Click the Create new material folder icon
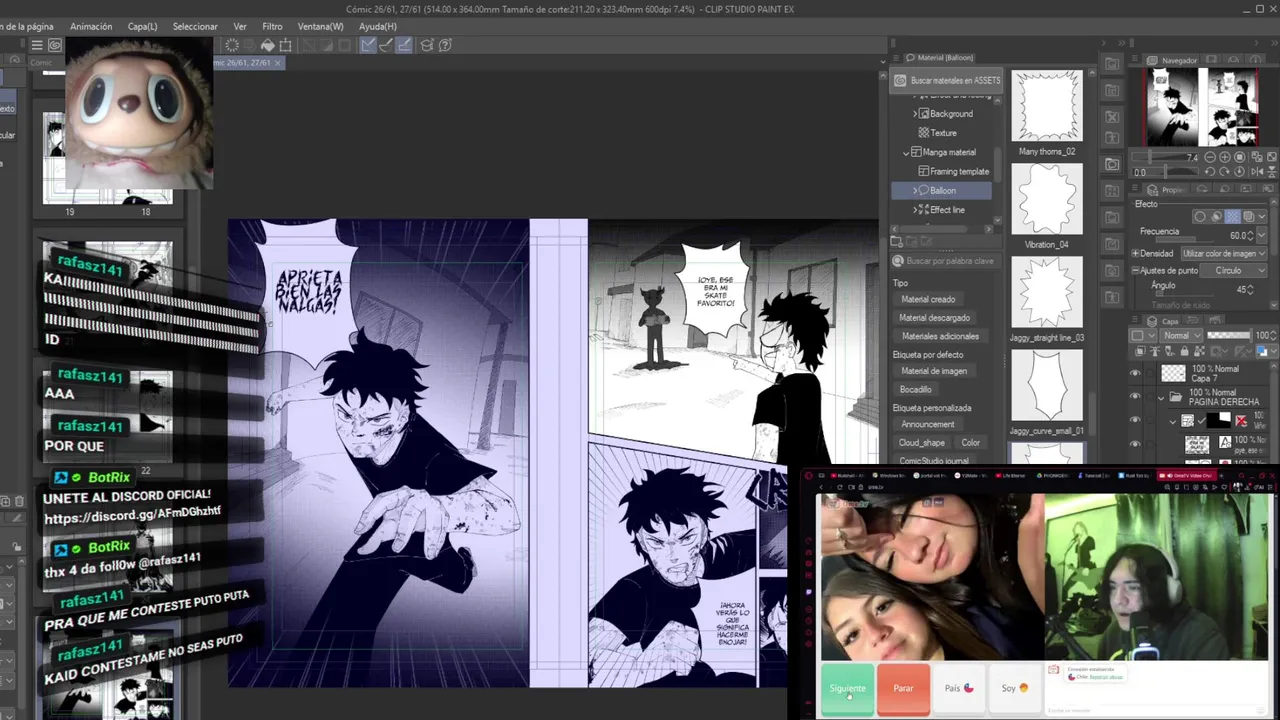Screen dimensions: 1280x720 click(x=896, y=241)
